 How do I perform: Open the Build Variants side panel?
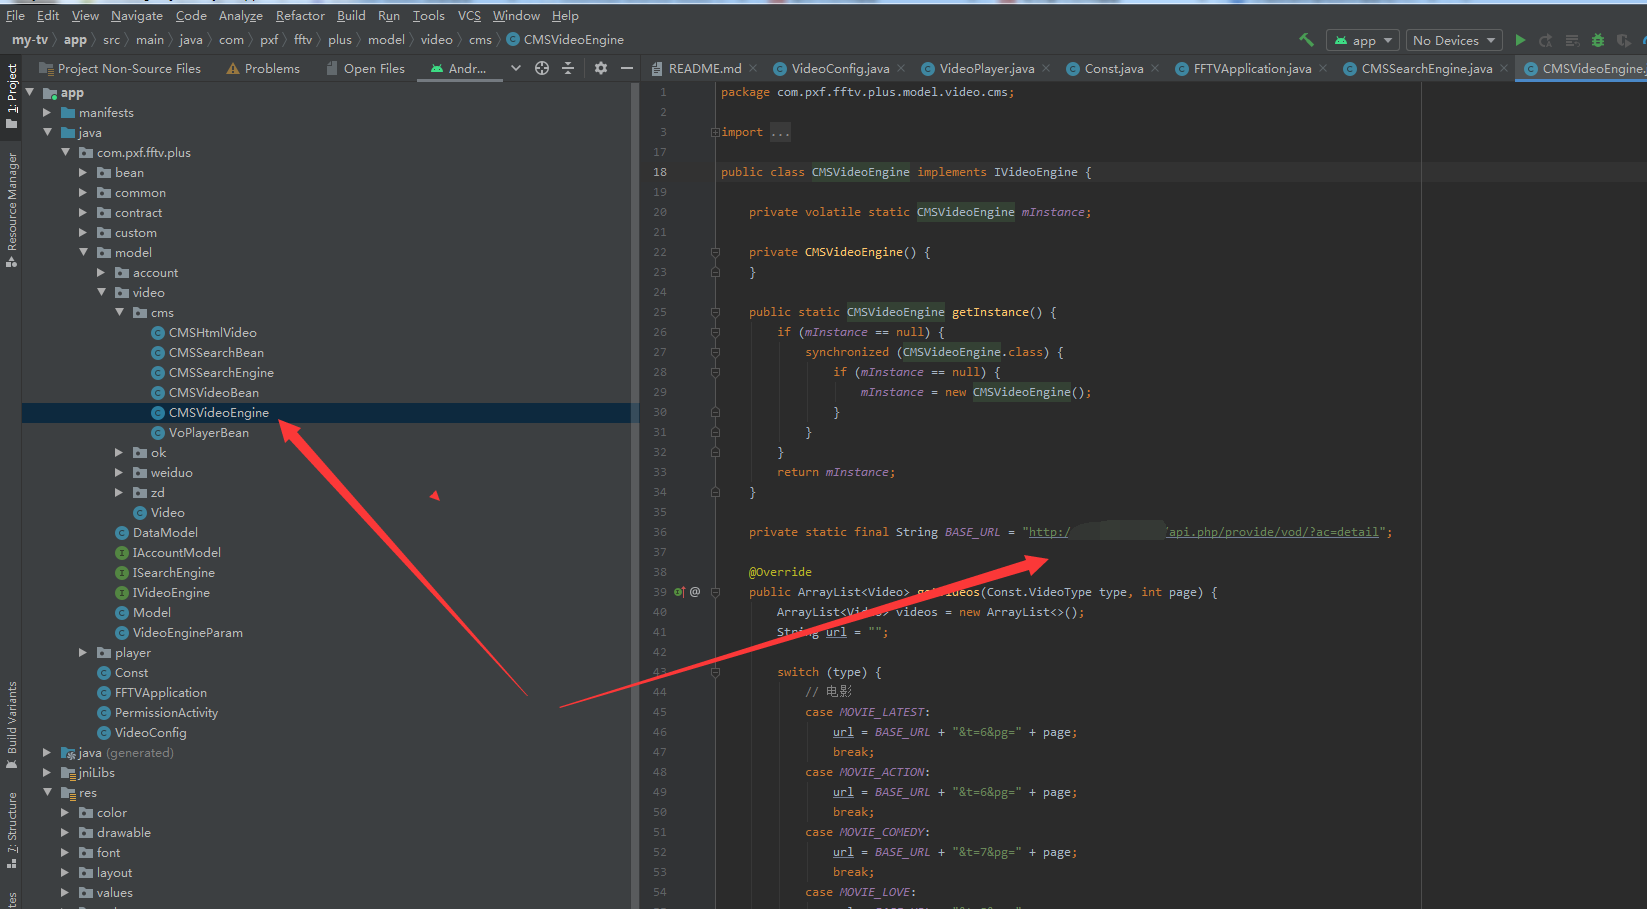click(x=11, y=724)
